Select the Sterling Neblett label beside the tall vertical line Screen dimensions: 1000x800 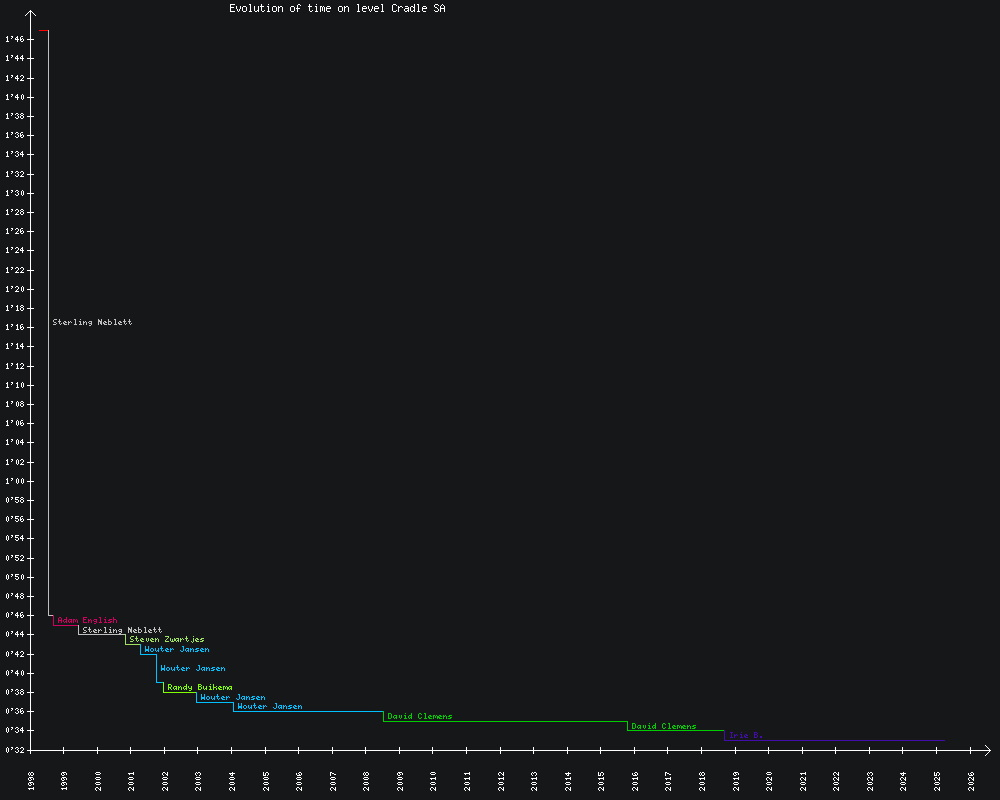tap(92, 322)
